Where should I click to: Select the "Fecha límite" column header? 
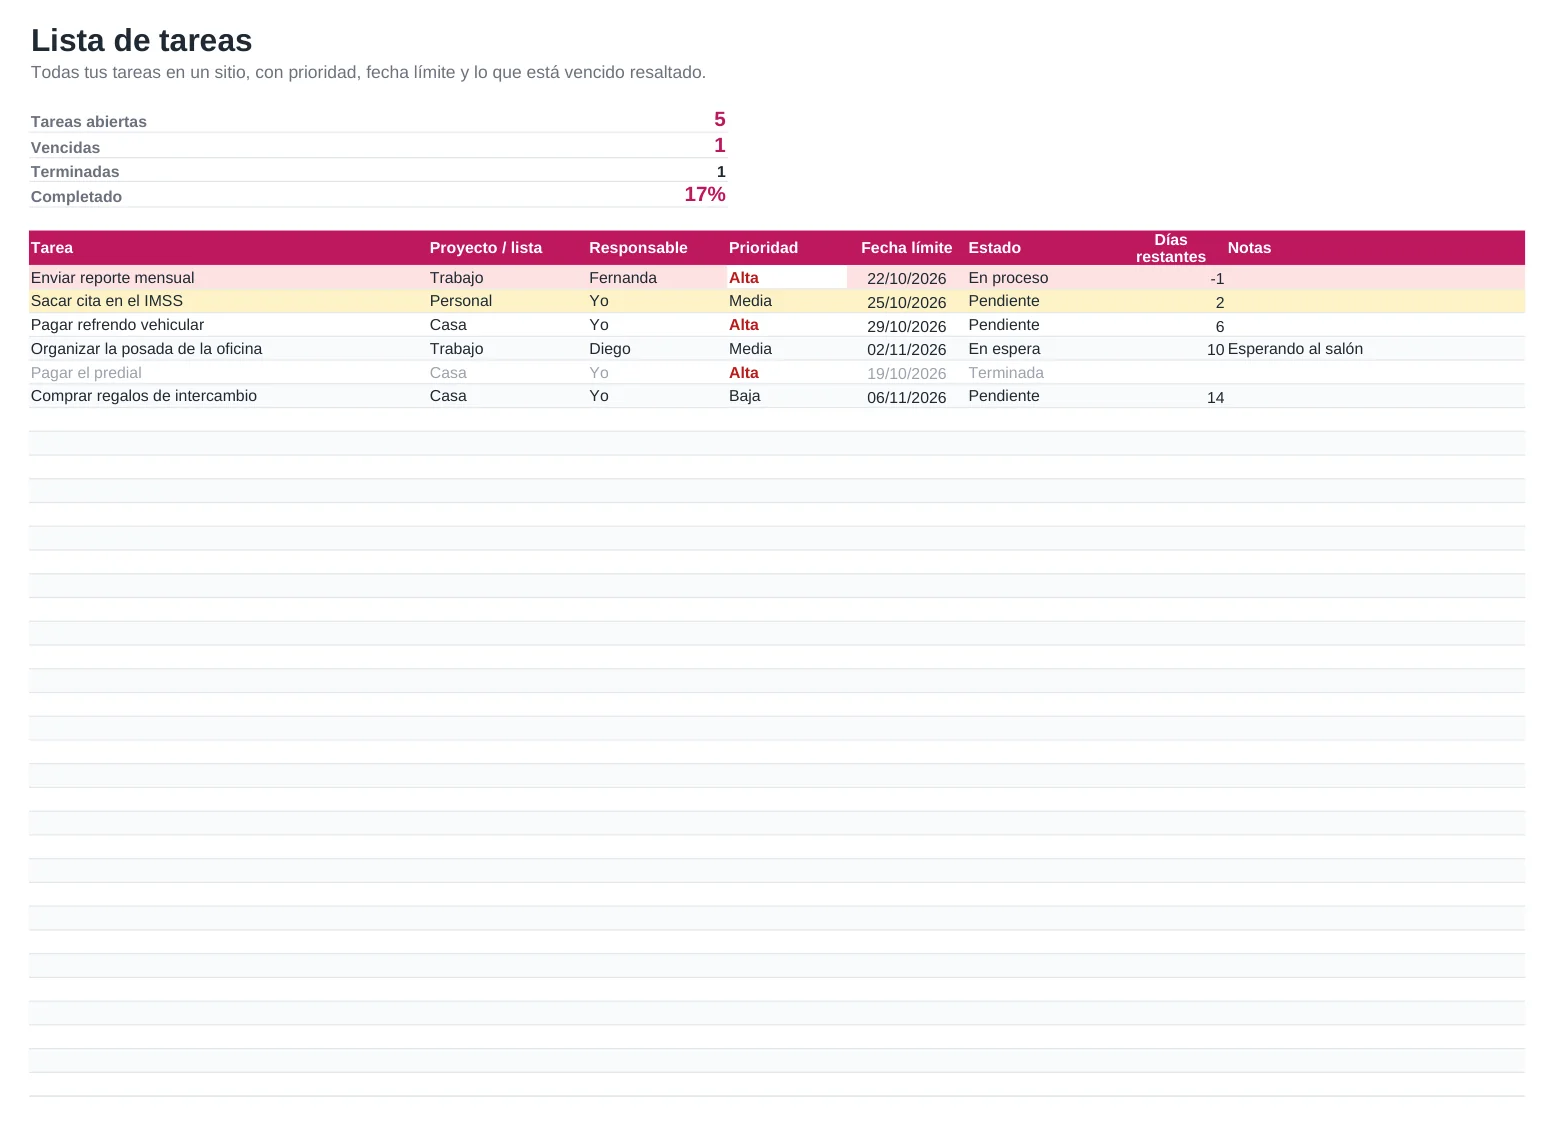point(907,248)
